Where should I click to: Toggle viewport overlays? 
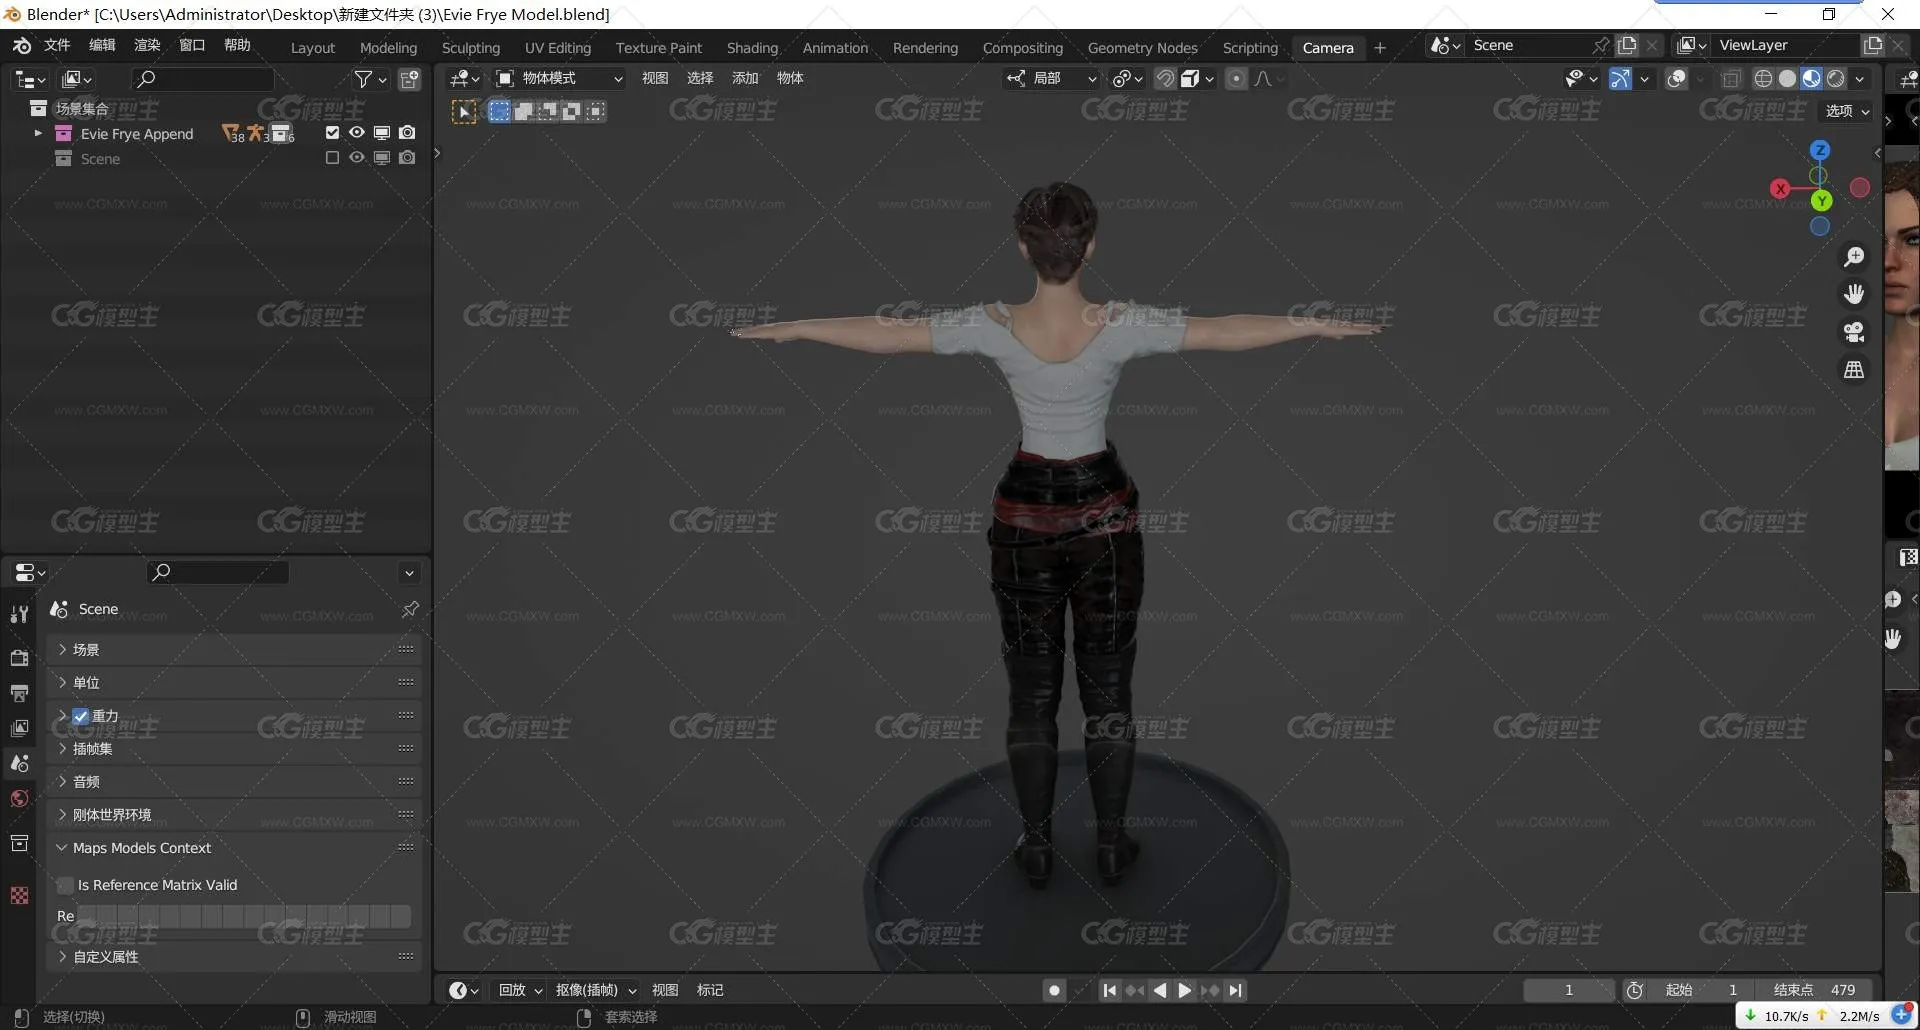[x=1677, y=79]
